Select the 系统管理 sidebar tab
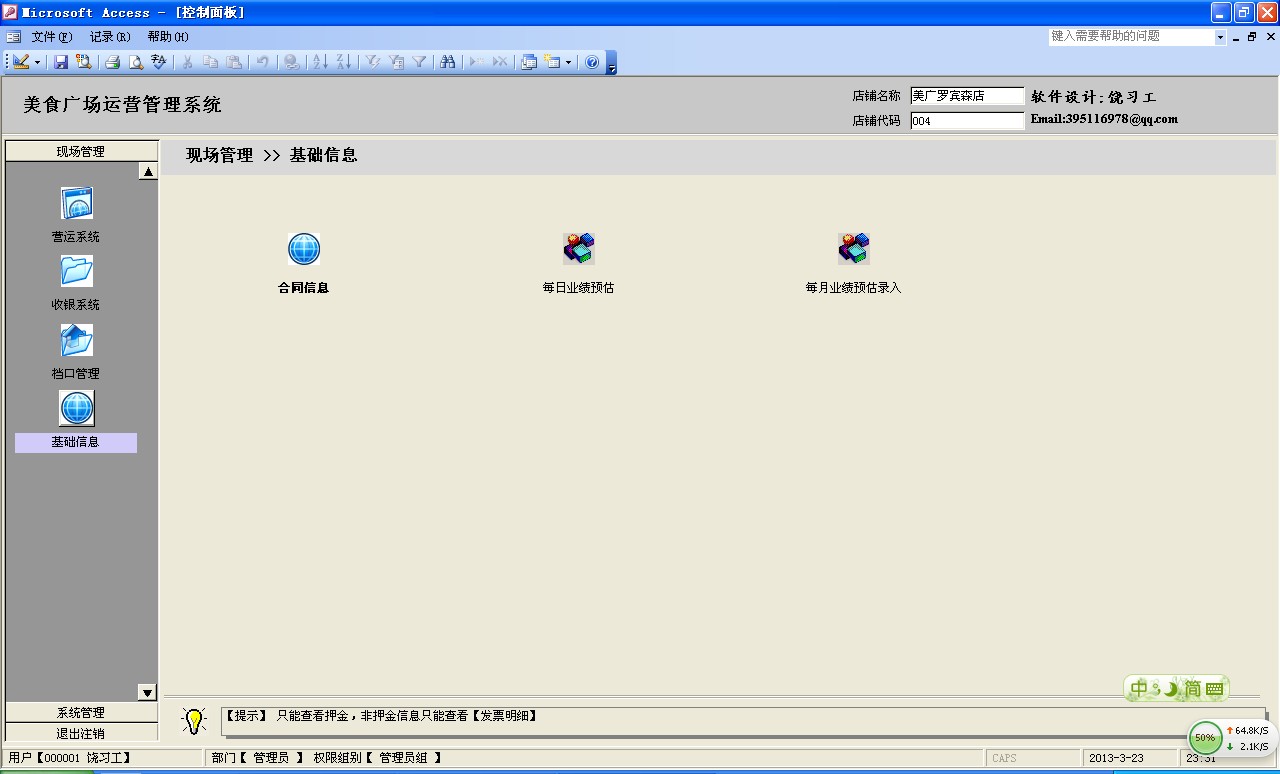Screen dimensions: 1280x774 81,713
